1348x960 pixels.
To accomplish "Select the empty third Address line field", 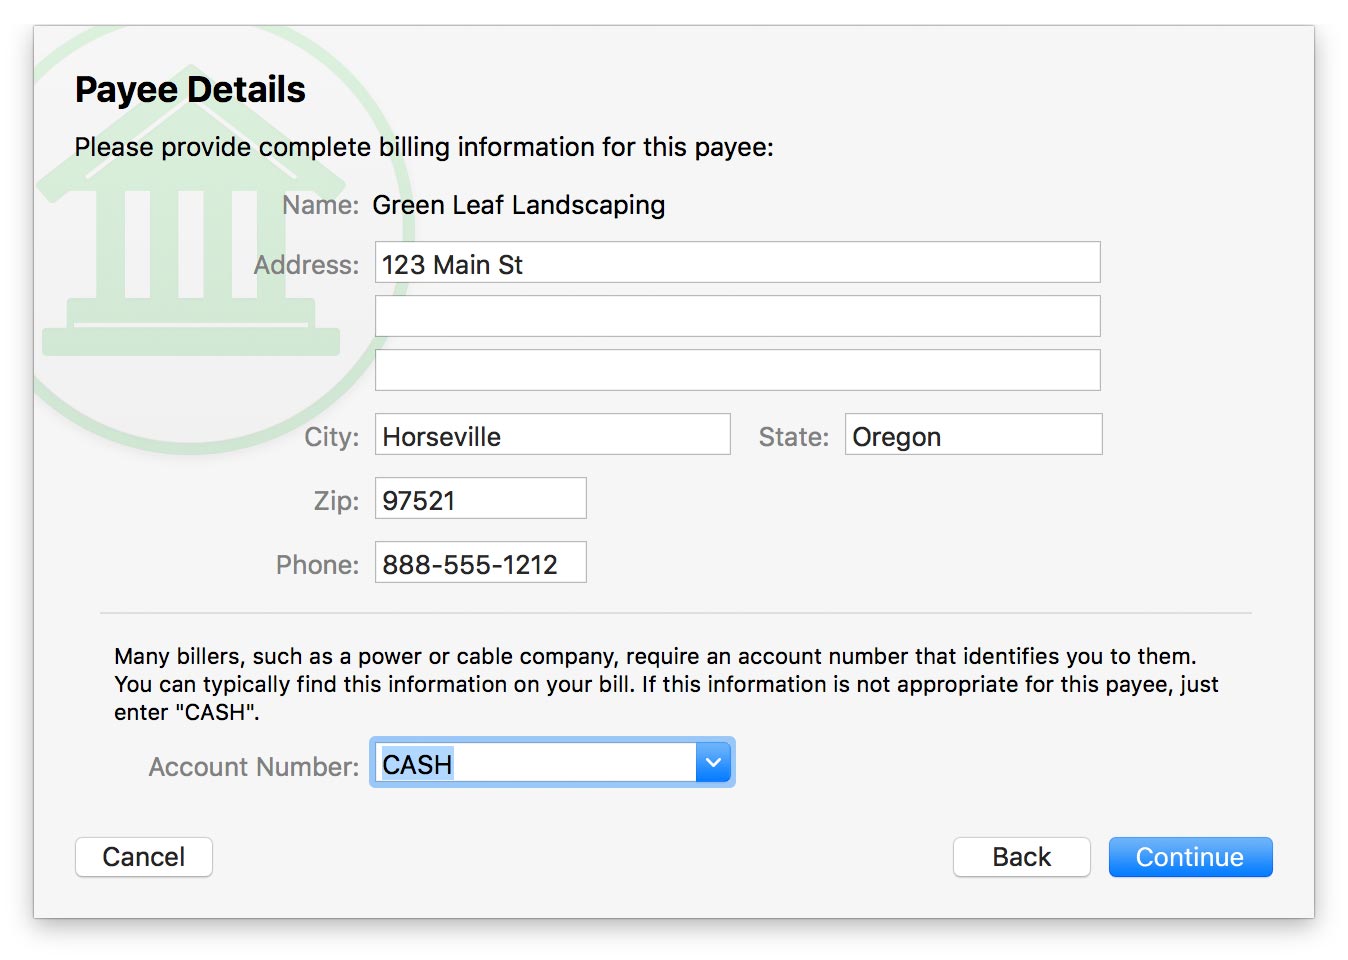I will pyautogui.click(x=737, y=370).
